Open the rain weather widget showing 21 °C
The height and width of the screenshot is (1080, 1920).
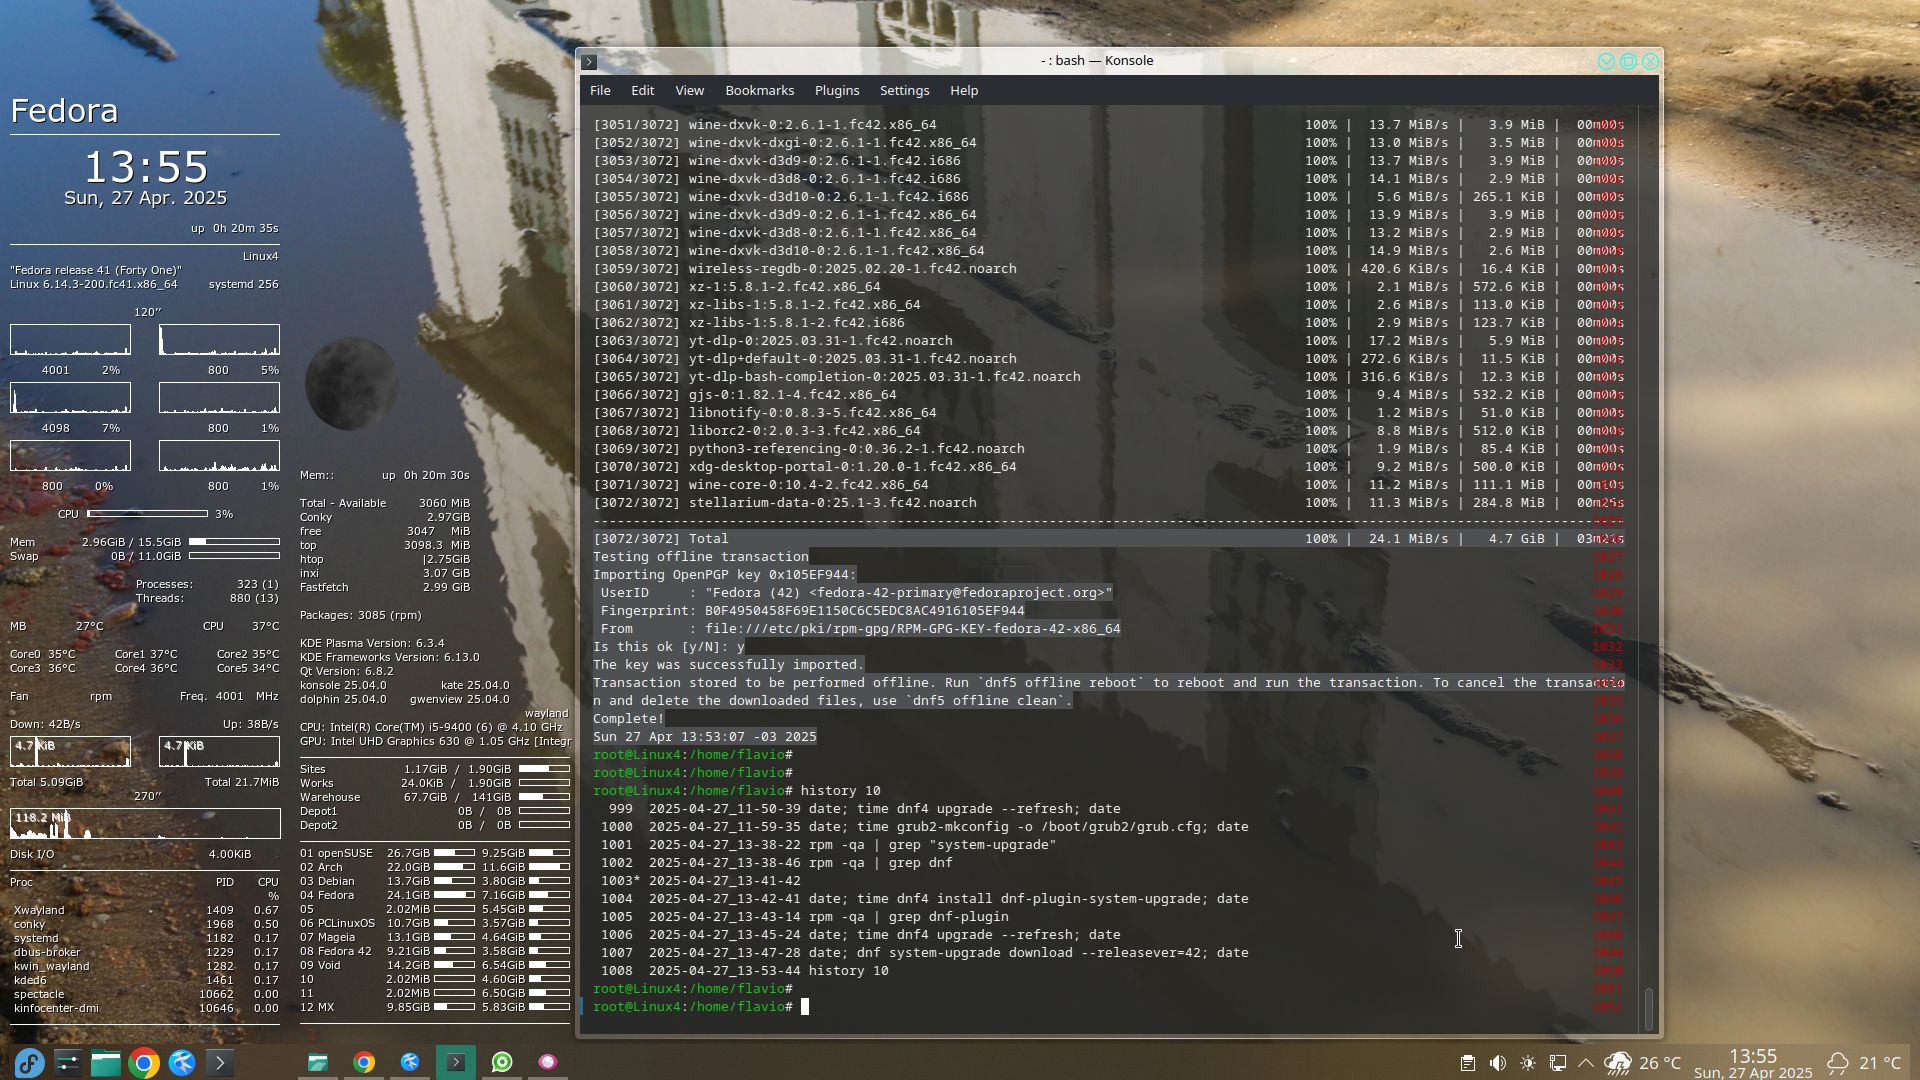tap(1864, 1063)
